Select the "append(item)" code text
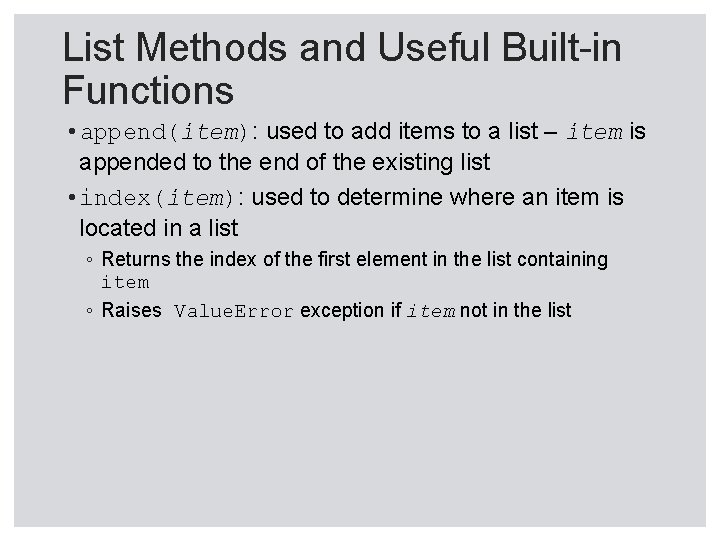 point(164,132)
